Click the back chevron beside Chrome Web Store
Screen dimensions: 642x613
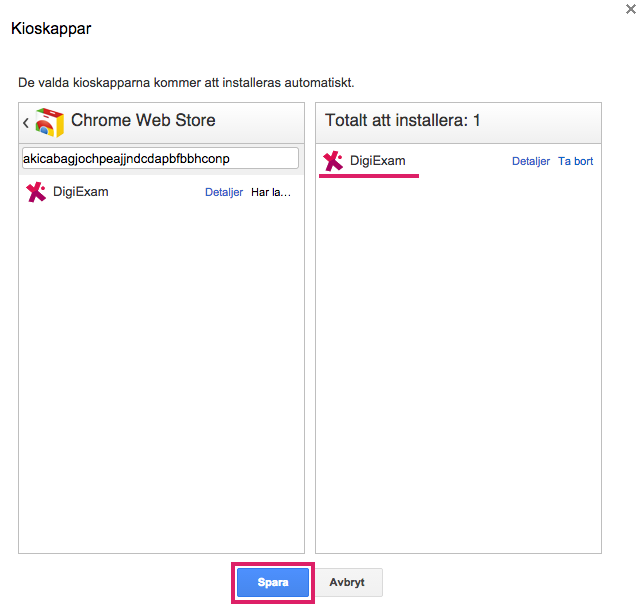coord(26,122)
